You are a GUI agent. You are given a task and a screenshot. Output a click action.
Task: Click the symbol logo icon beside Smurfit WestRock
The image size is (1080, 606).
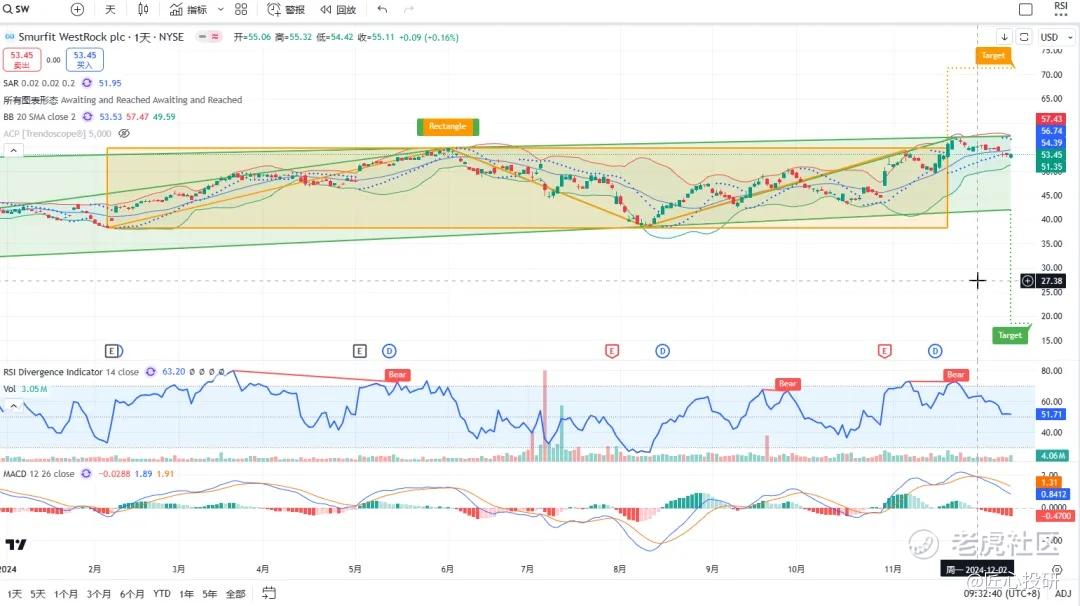pos(10,37)
